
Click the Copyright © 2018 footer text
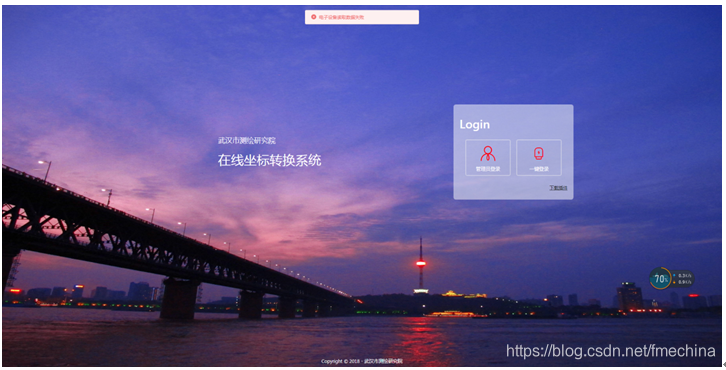362,361
